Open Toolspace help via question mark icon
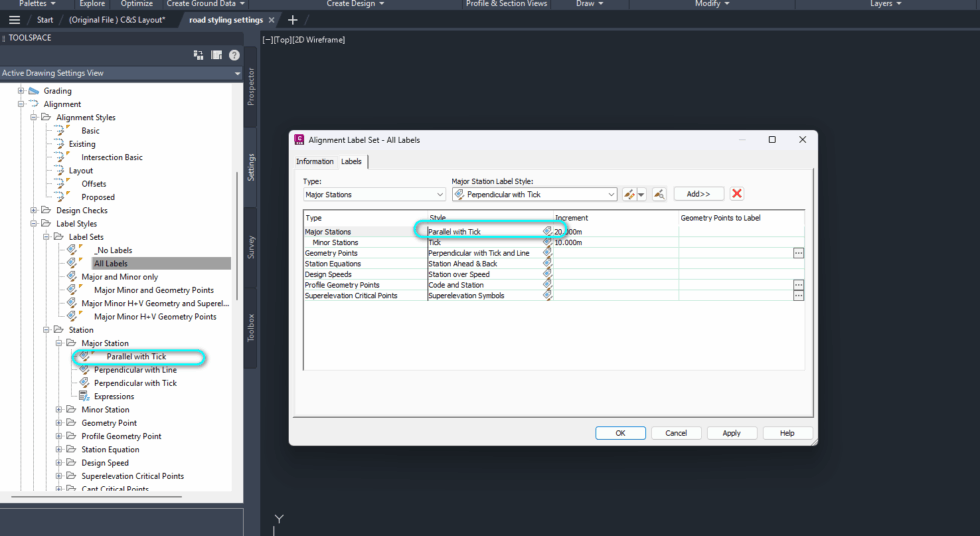The width and height of the screenshot is (980, 536). tap(234, 55)
